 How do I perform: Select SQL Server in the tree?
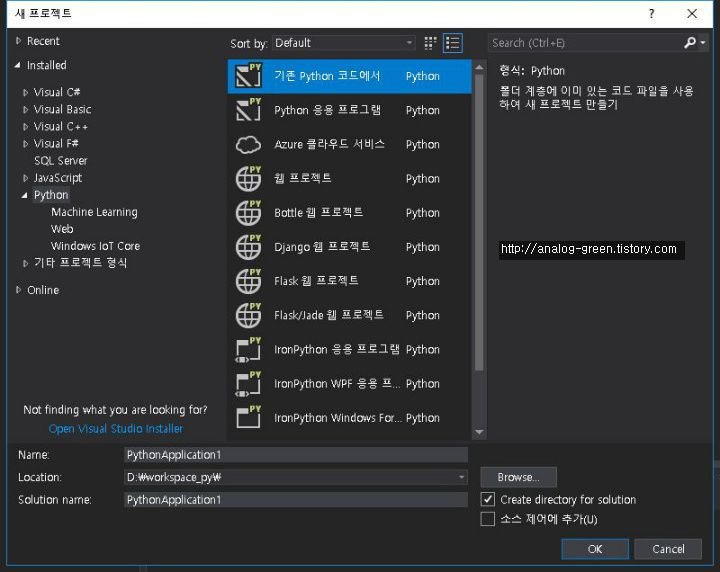point(61,161)
